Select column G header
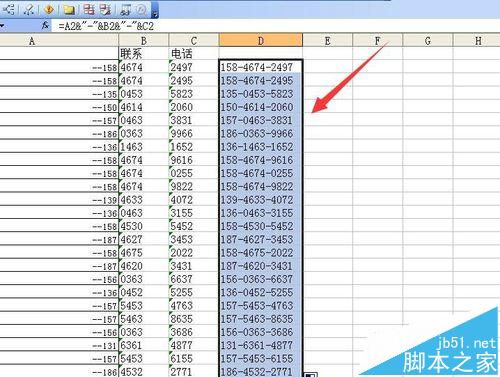This screenshot has width=500, height=377. [428, 41]
